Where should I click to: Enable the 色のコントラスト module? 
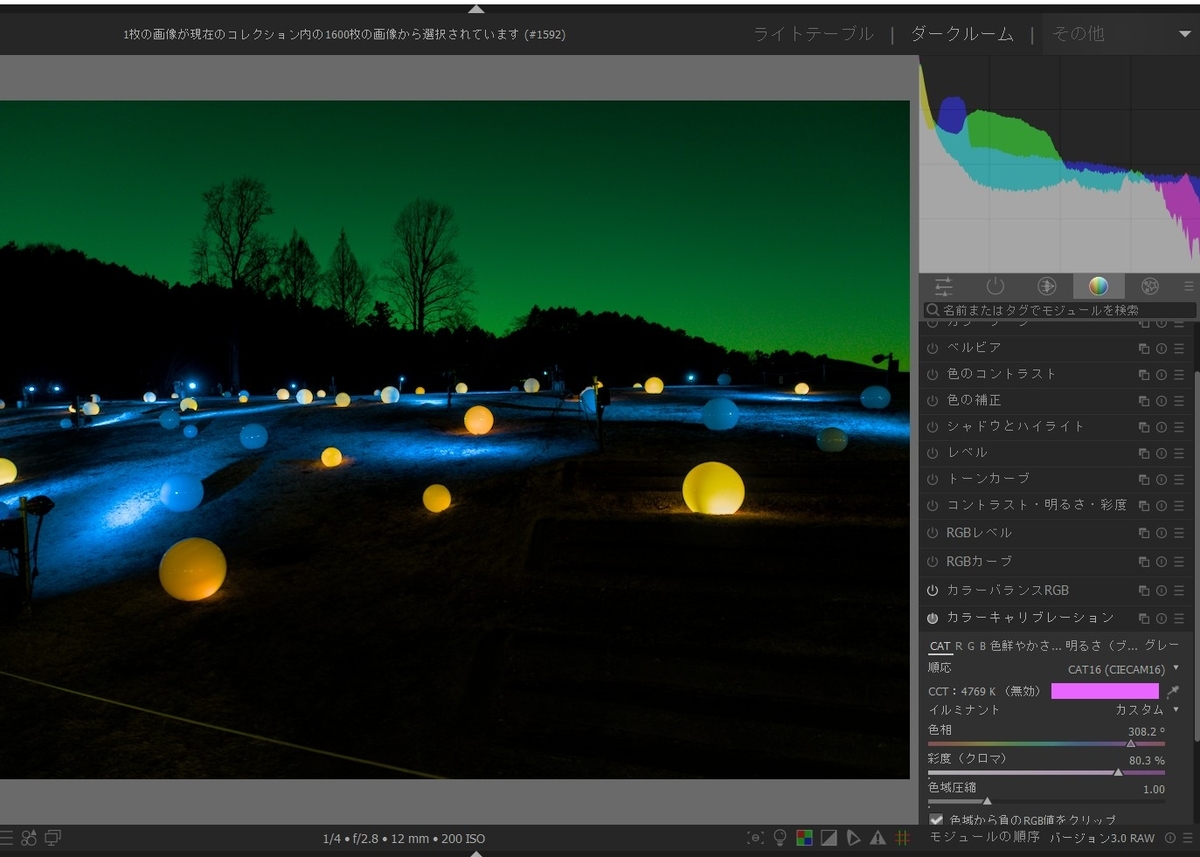(x=933, y=374)
